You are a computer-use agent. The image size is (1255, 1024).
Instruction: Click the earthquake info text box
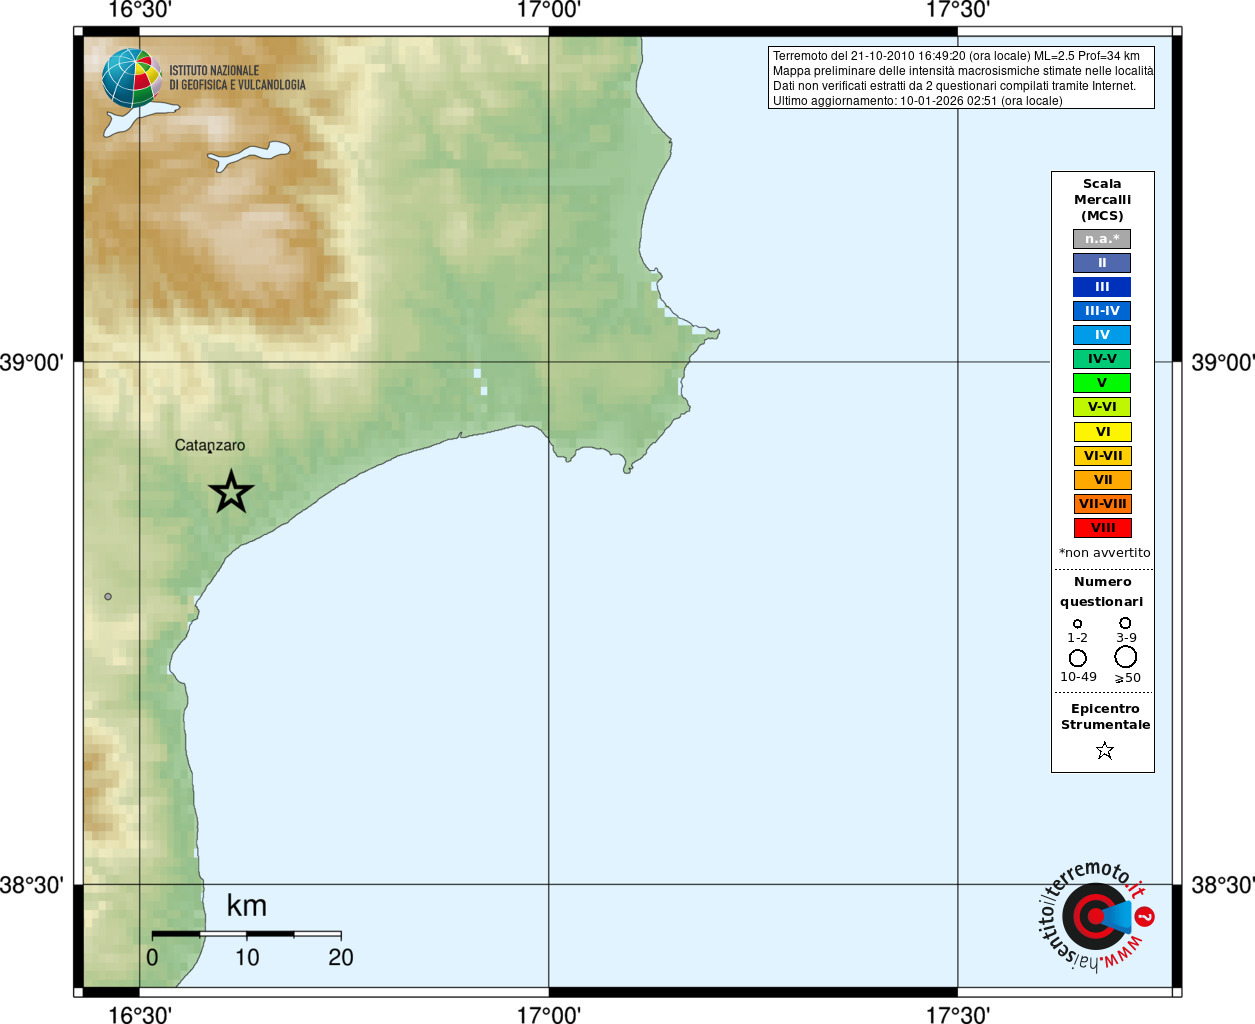tap(961, 78)
